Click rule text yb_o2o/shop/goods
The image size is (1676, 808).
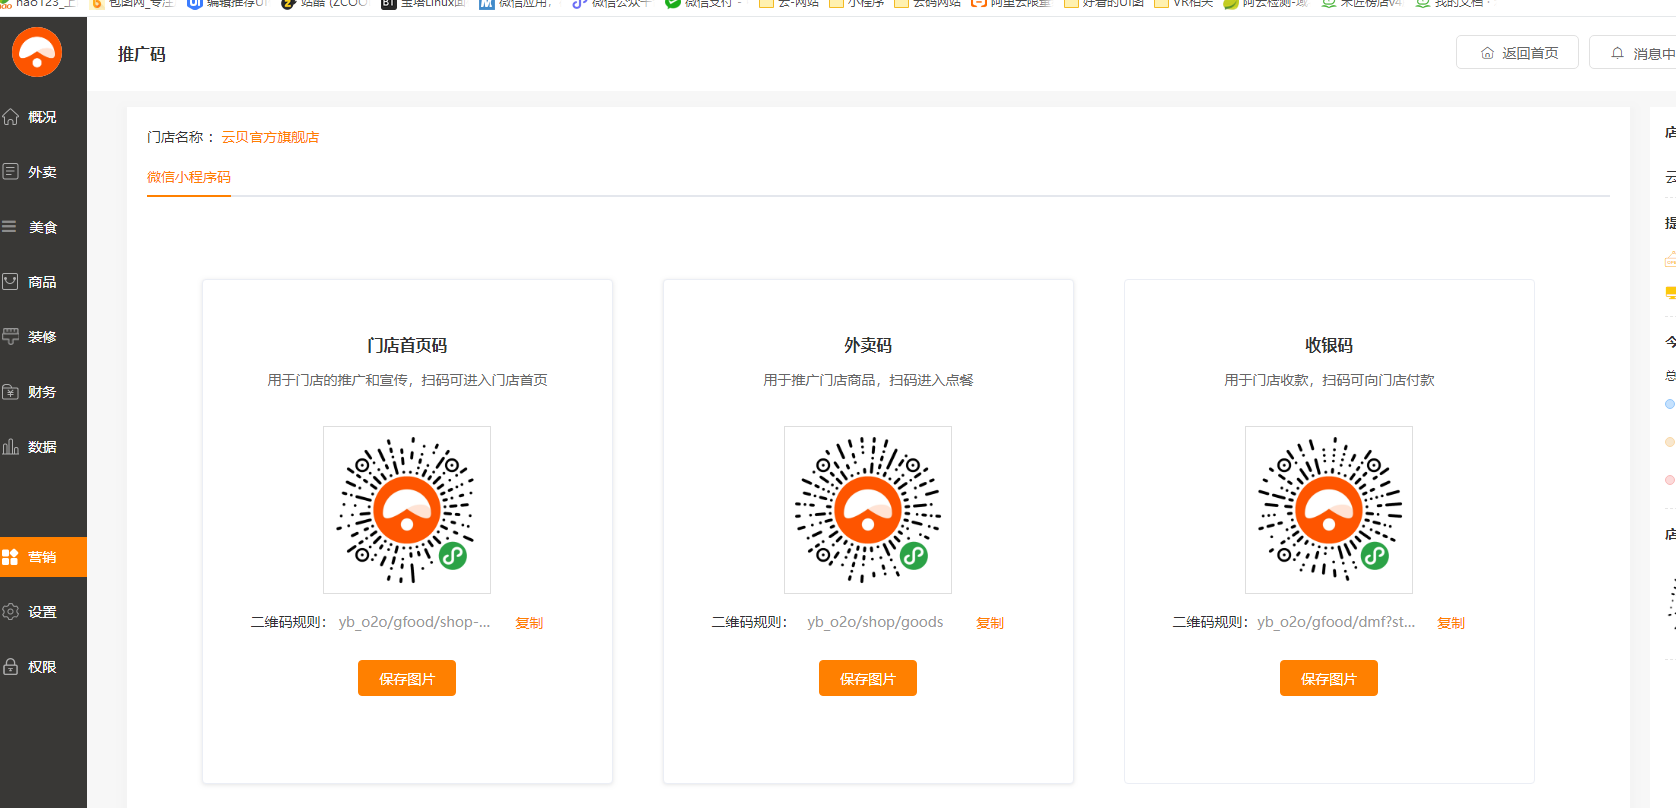point(875,622)
